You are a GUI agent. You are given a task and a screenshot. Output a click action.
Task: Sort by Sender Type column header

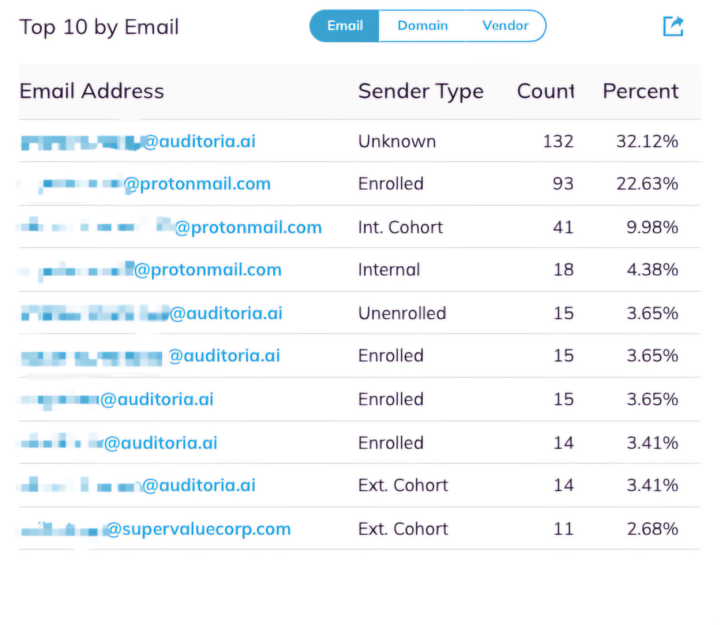(x=421, y=91)
